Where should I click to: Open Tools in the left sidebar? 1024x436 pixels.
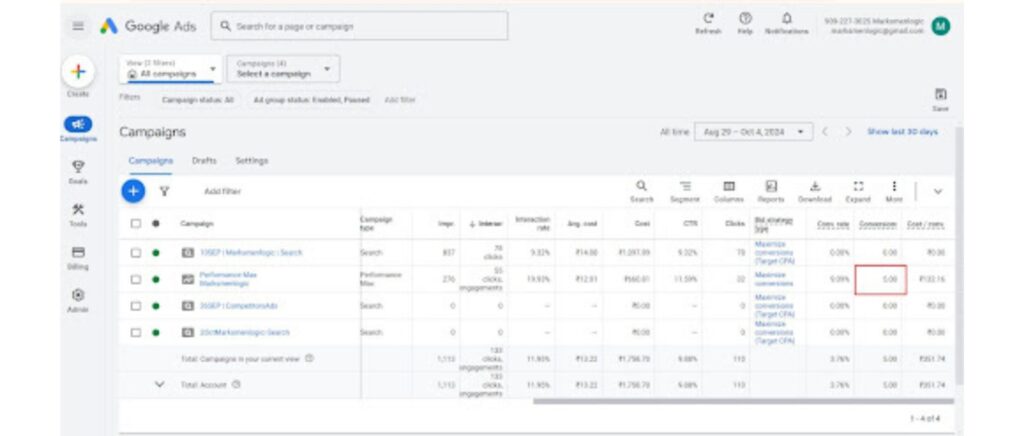(x=78, y=215)
